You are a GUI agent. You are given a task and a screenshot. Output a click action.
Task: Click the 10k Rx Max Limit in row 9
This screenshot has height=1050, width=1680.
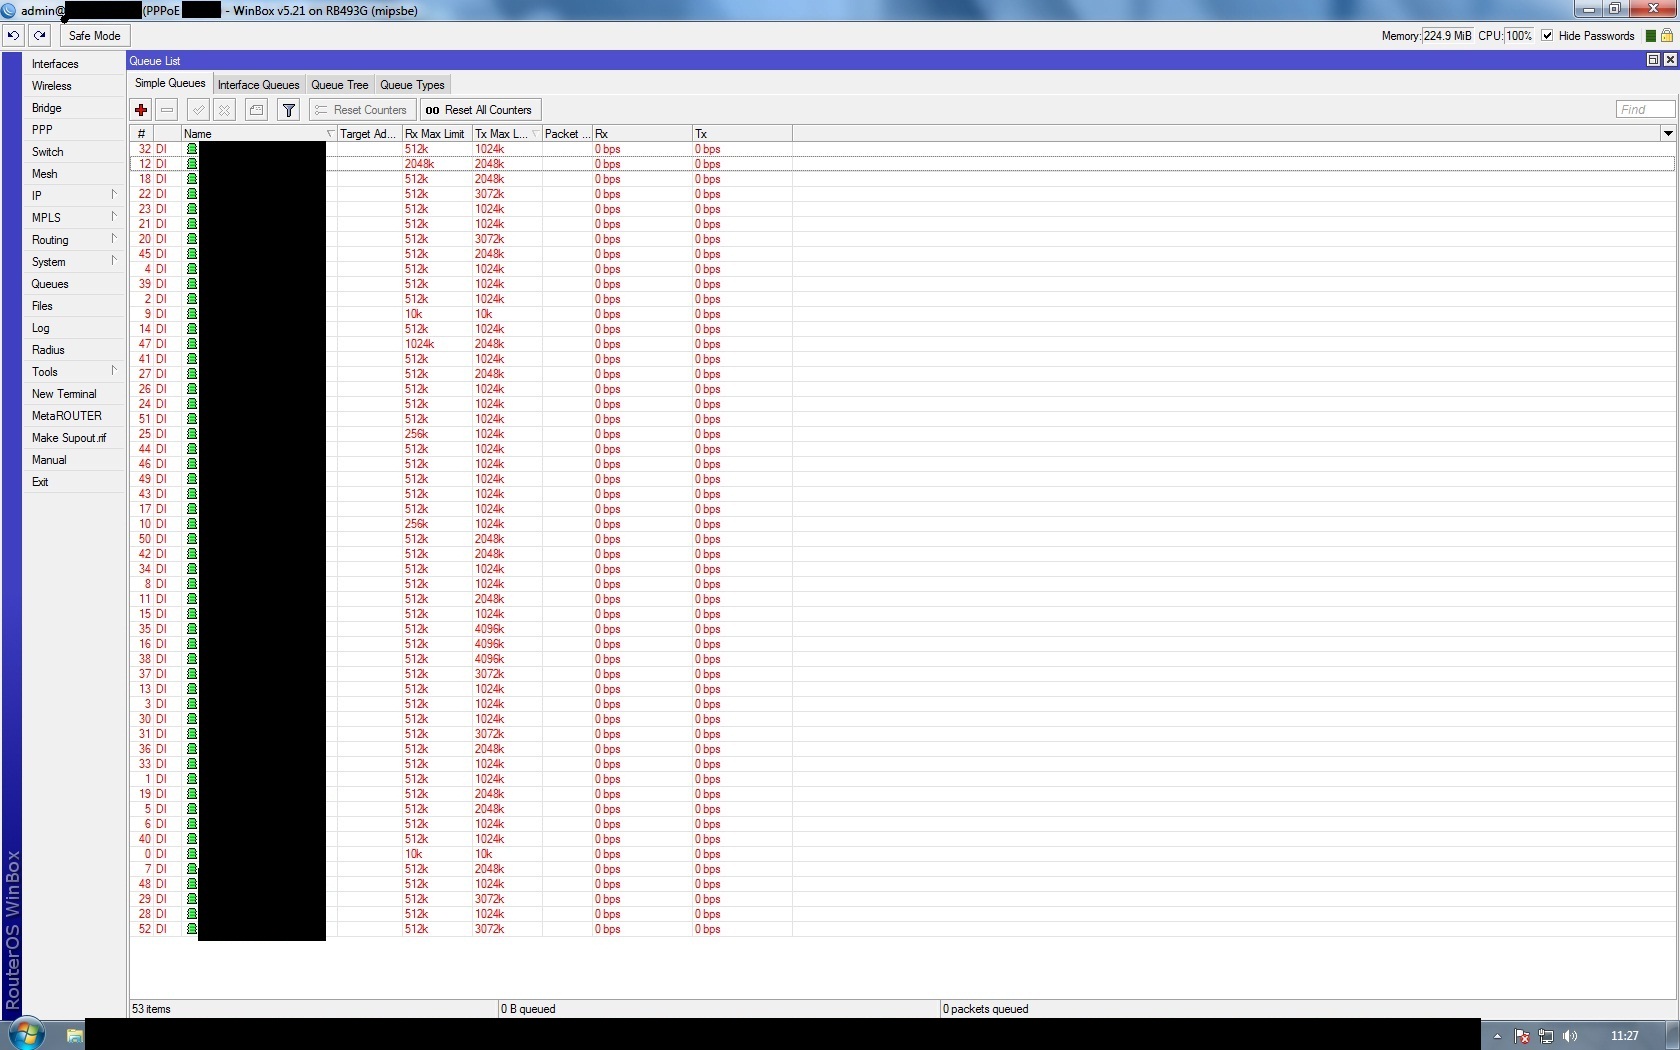tap(414, 314)
